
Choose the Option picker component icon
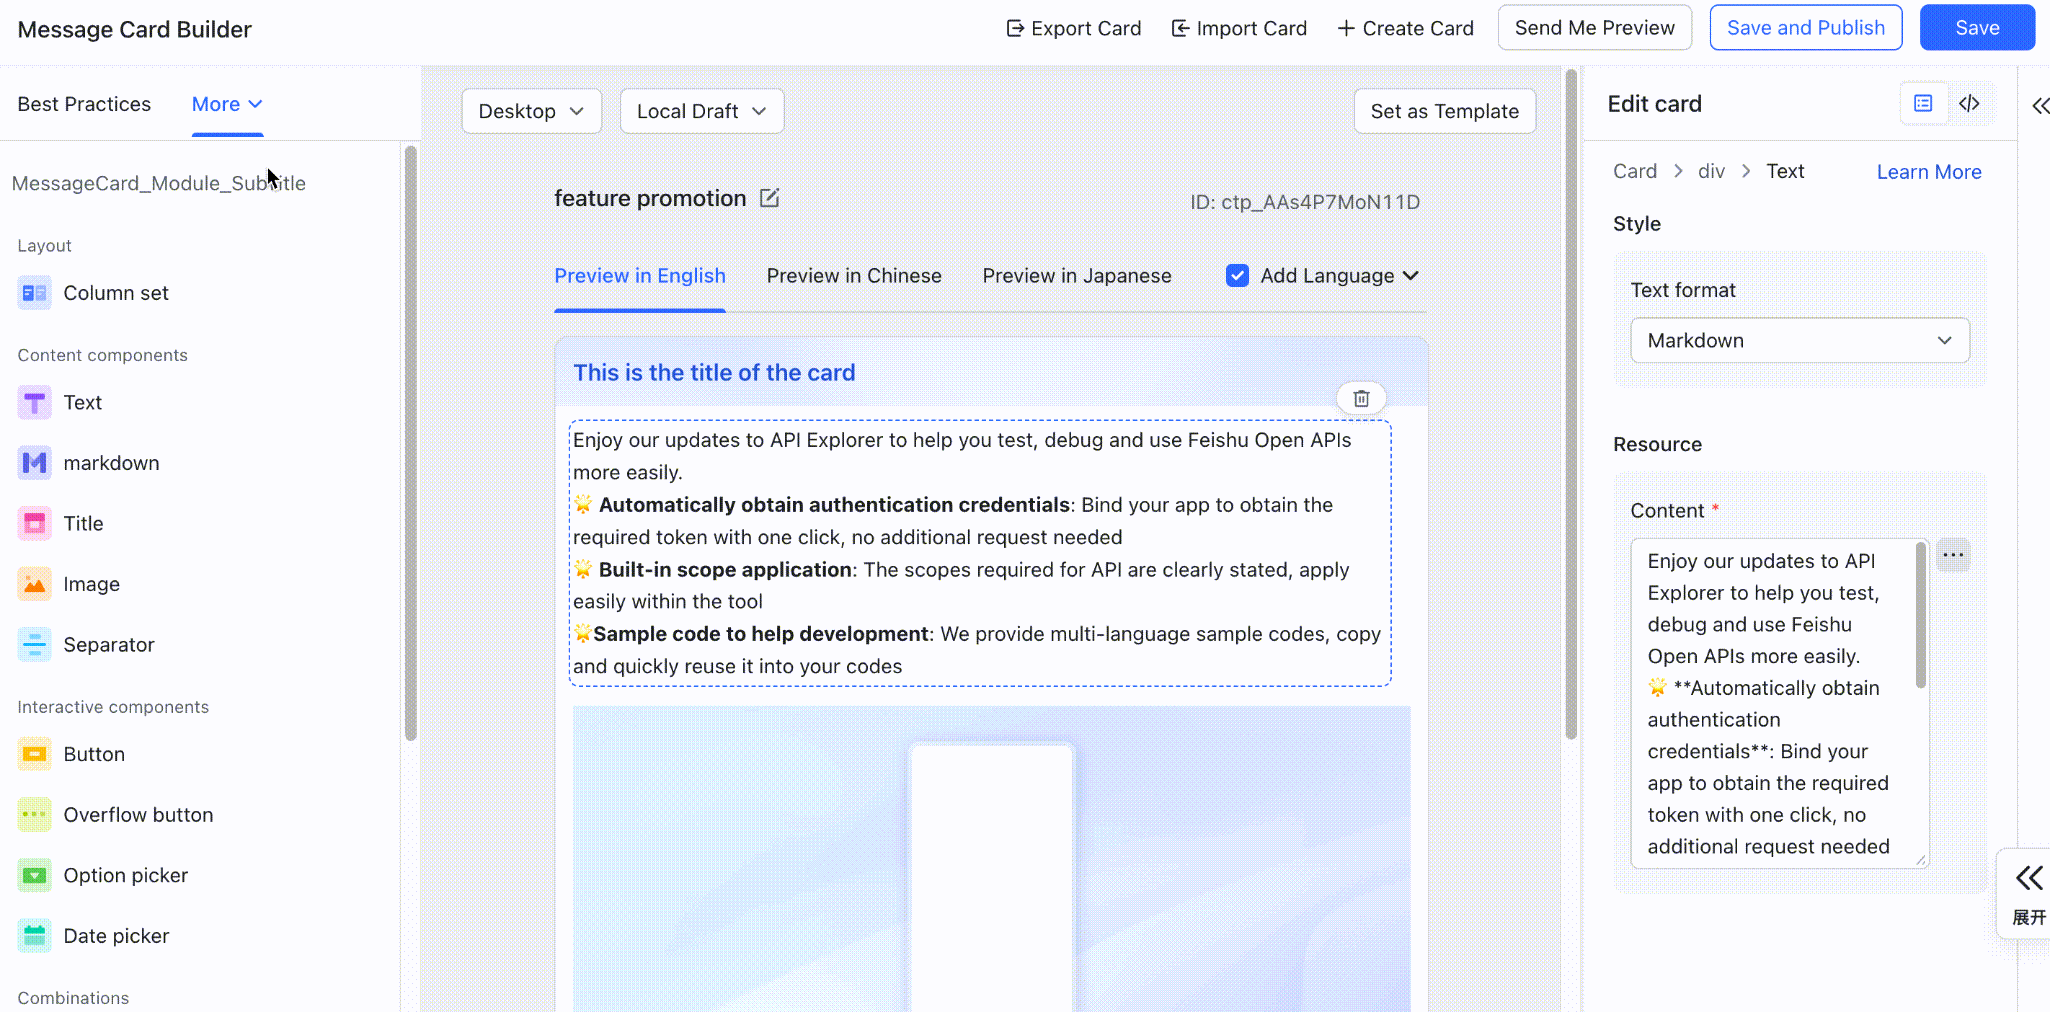point(34,876)
